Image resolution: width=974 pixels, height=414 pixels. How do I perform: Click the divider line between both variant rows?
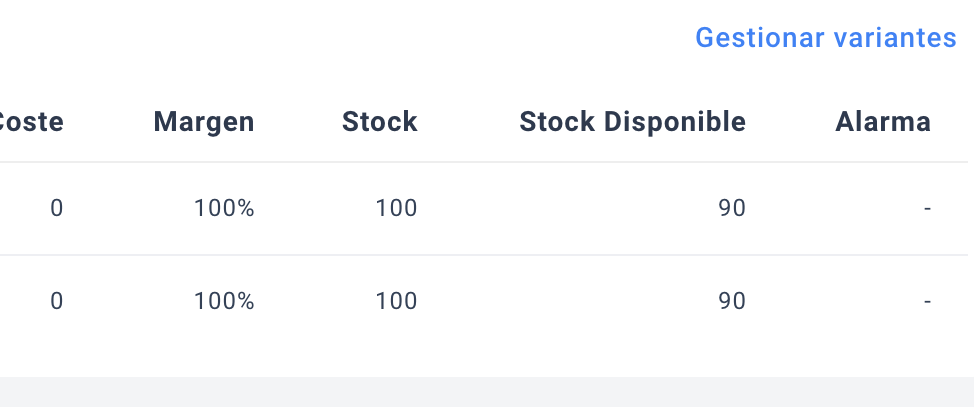486,255
